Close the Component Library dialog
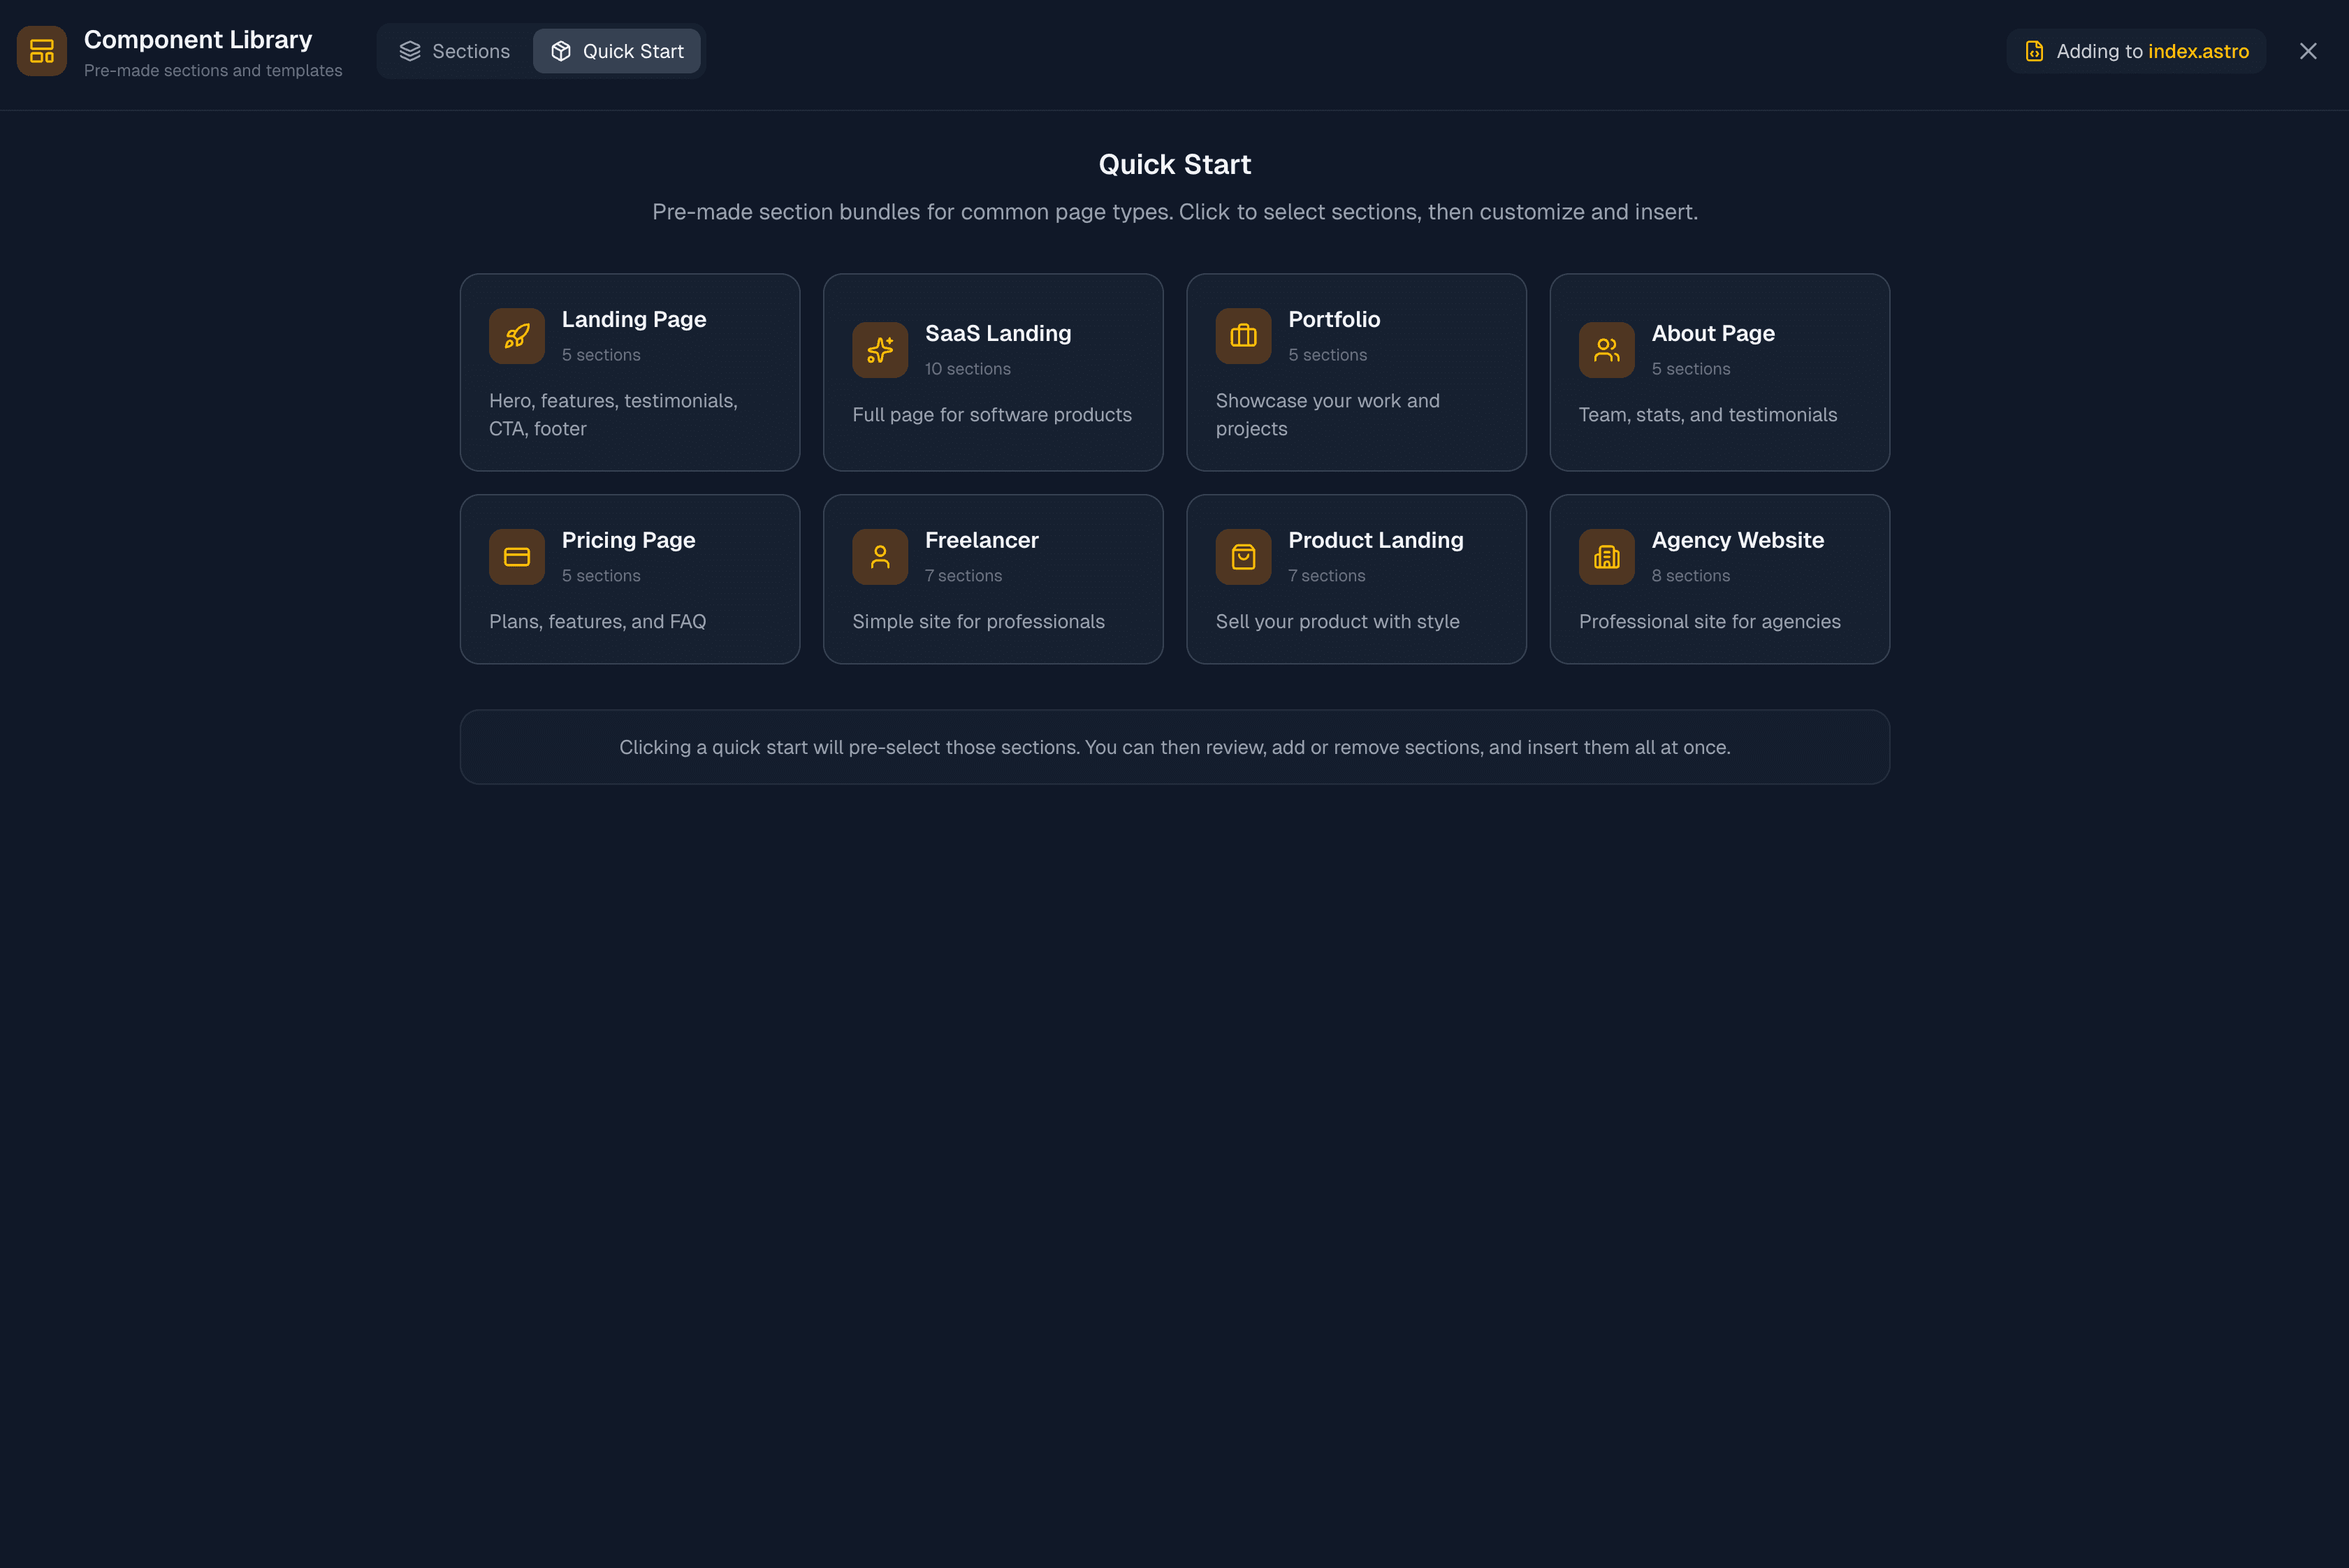2349x1568 pixels. click(x=2307, y=51)
